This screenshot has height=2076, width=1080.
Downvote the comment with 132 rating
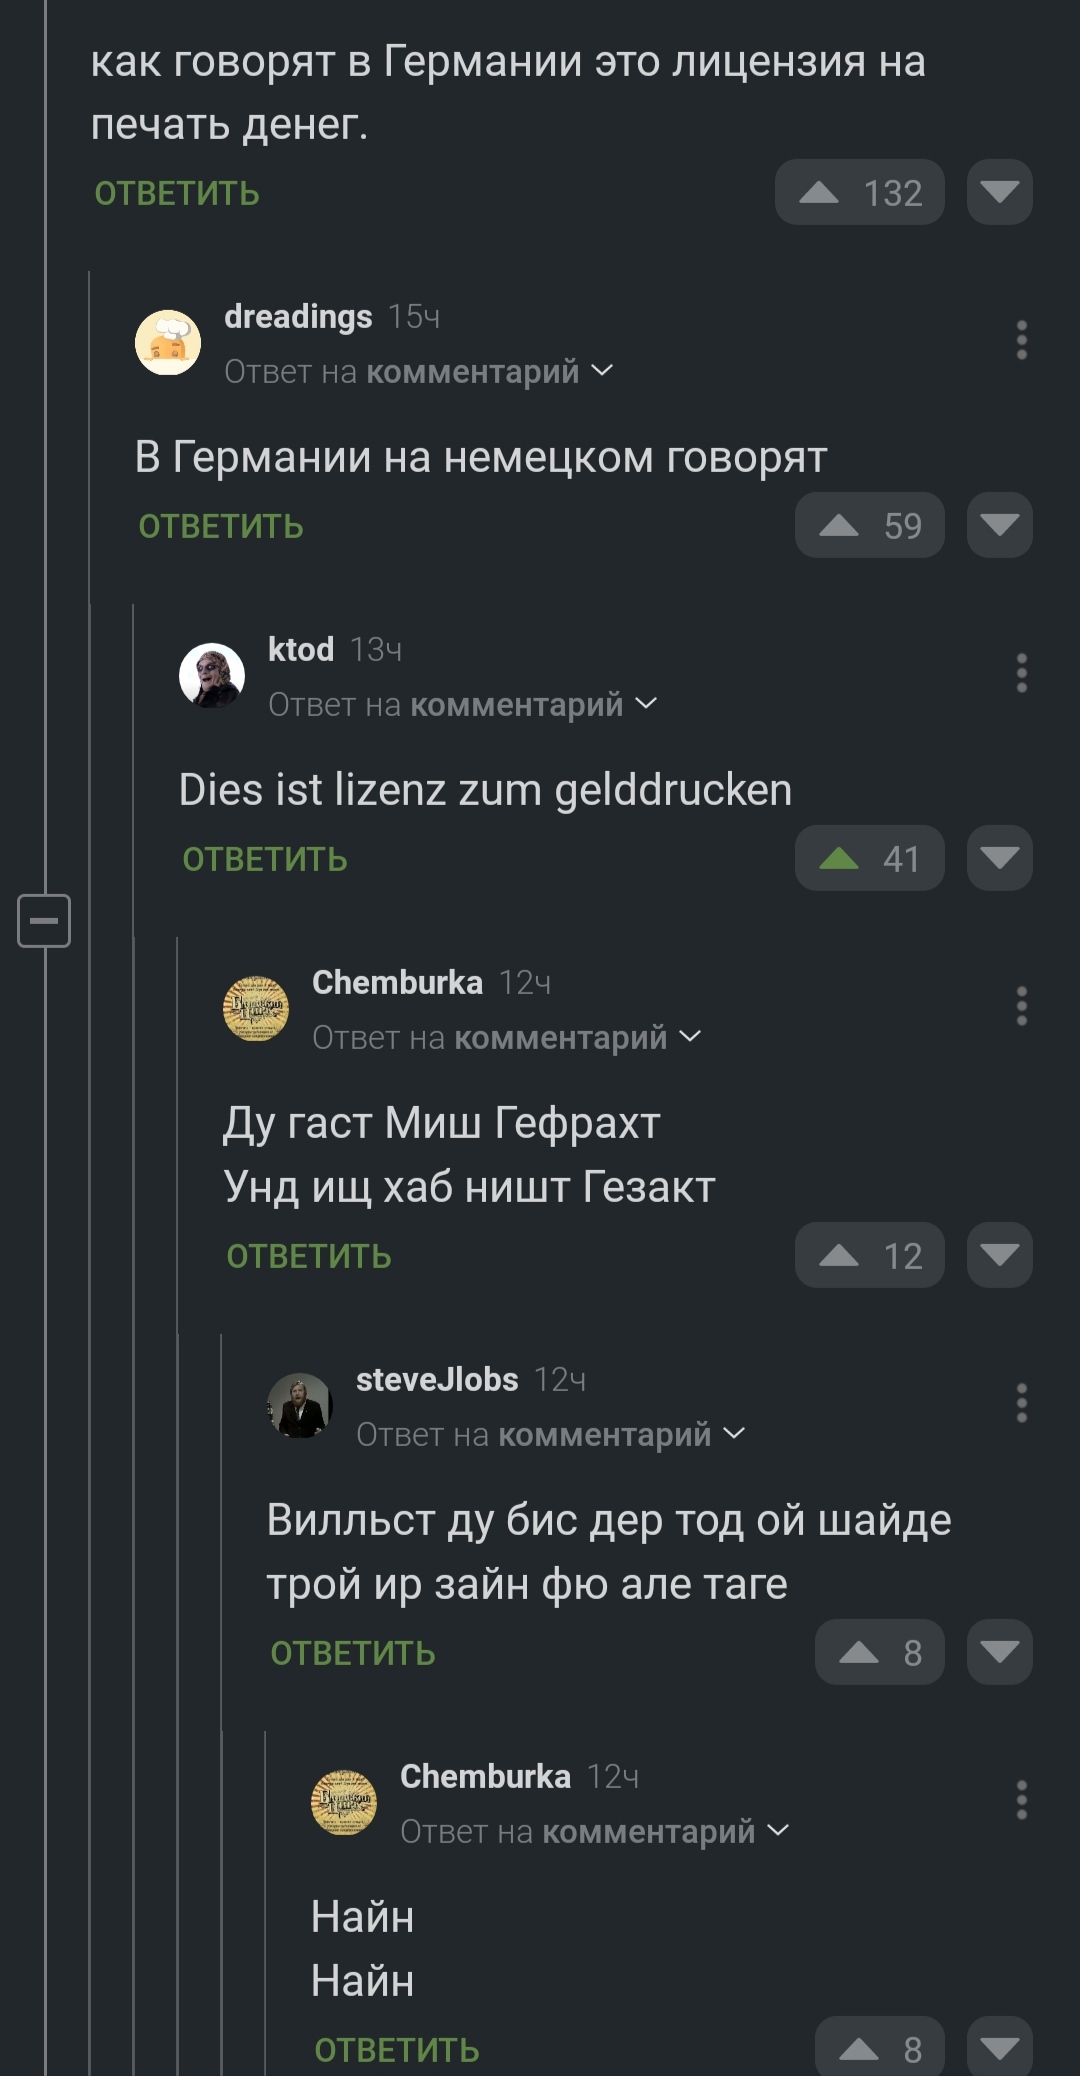click(x=999, y=192)
